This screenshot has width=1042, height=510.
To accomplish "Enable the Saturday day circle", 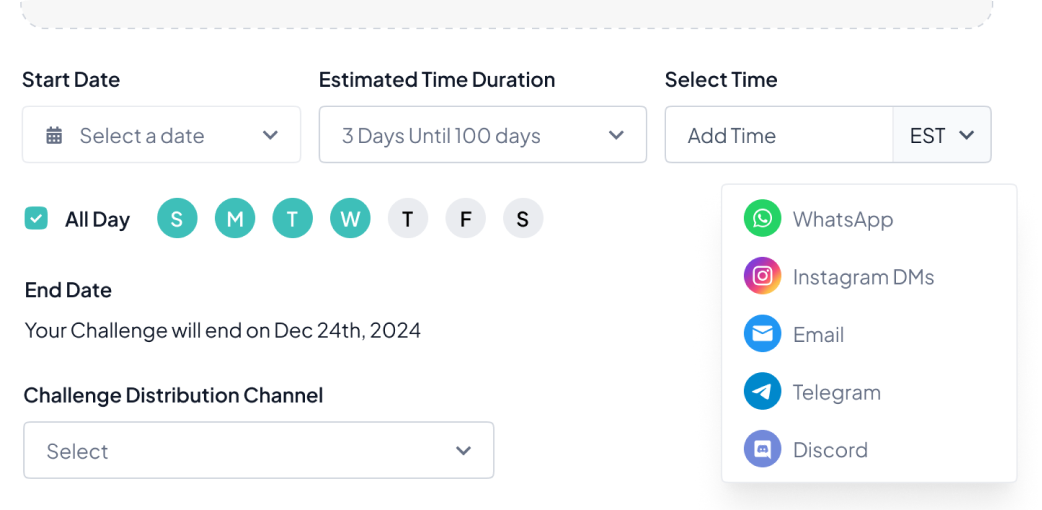I will click(x=523, y=219).
